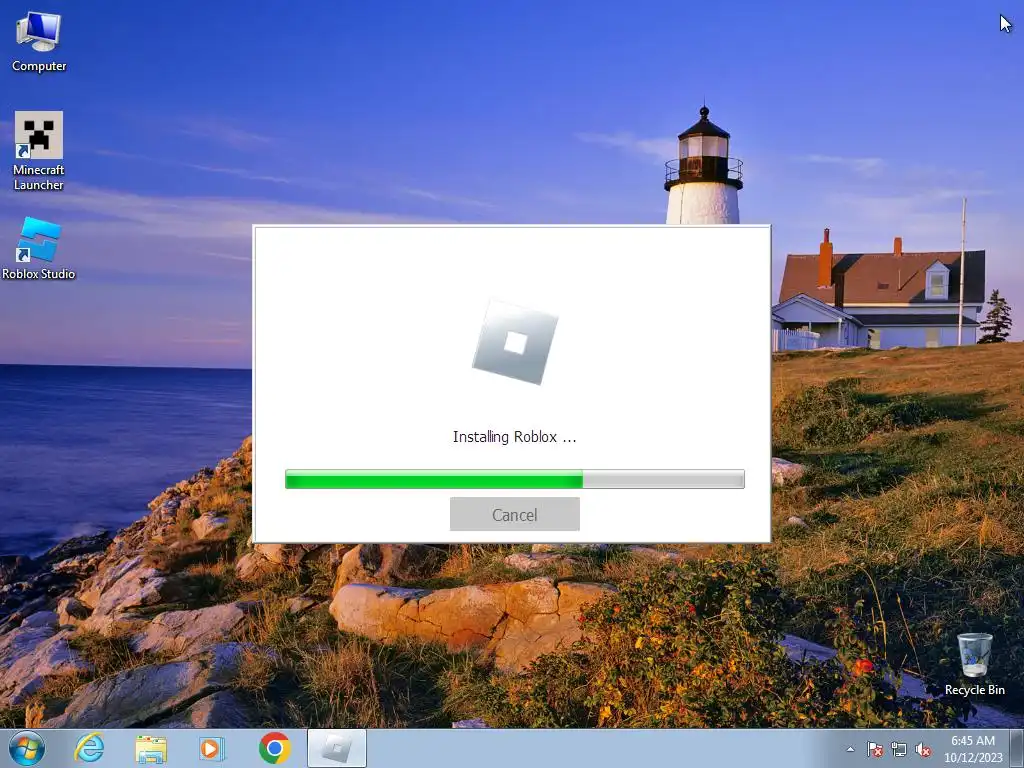Open the Windows Start menu orb

point(27,748)
